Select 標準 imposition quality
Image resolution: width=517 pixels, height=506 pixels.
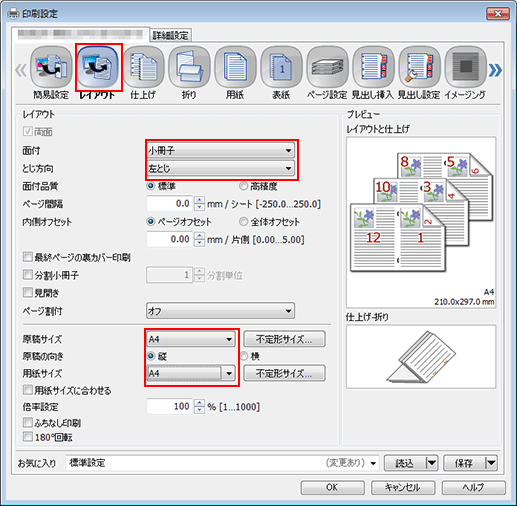(x=151, y=186)
